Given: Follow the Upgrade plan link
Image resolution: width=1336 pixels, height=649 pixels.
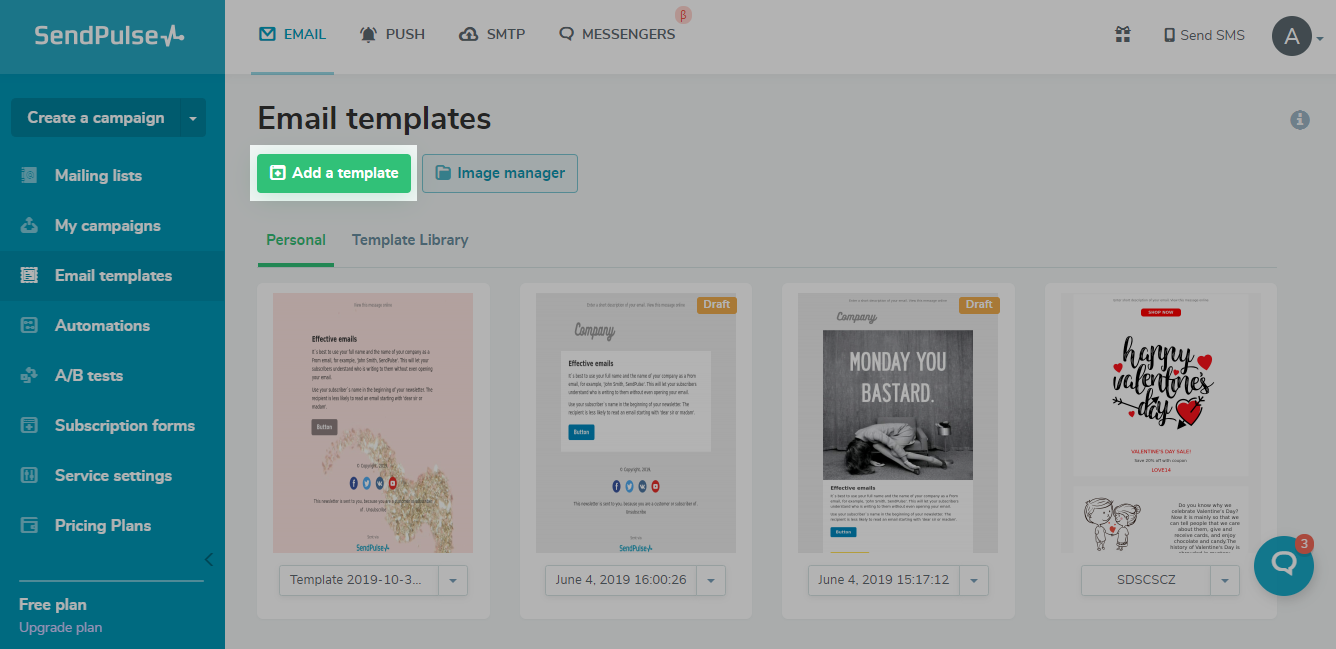Looking at the screenshot, I should point(60,627).
